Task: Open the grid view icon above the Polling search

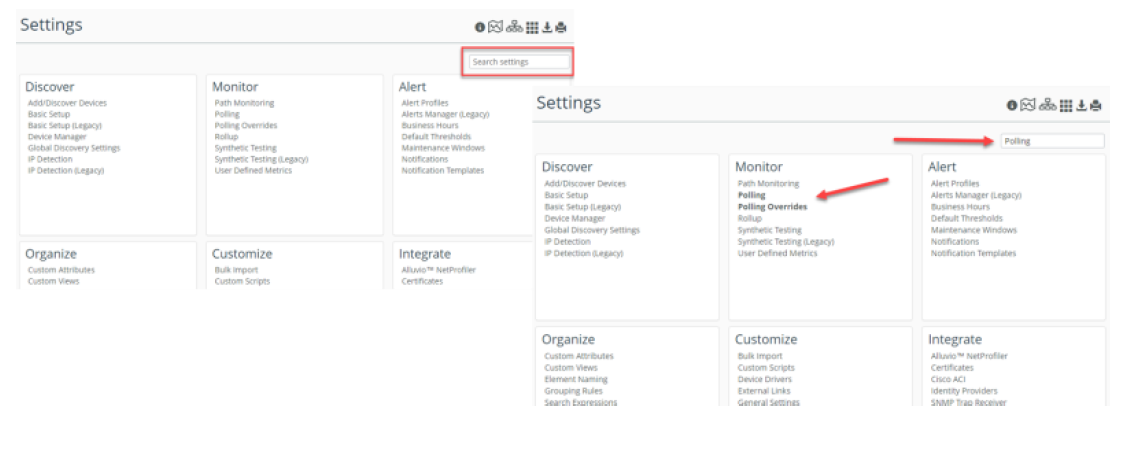Action: tap(1066, 105)
